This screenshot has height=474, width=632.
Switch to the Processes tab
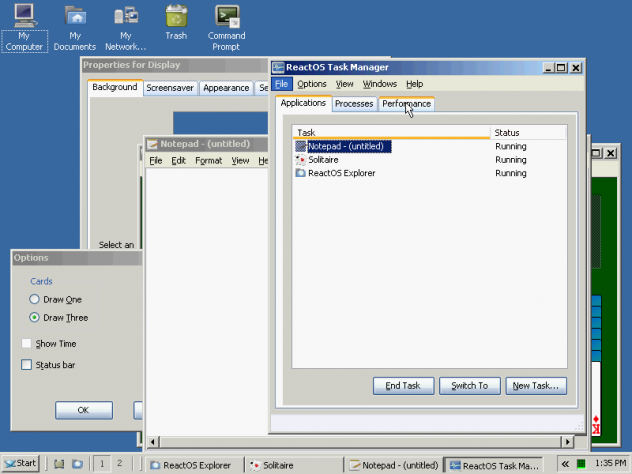354,104
